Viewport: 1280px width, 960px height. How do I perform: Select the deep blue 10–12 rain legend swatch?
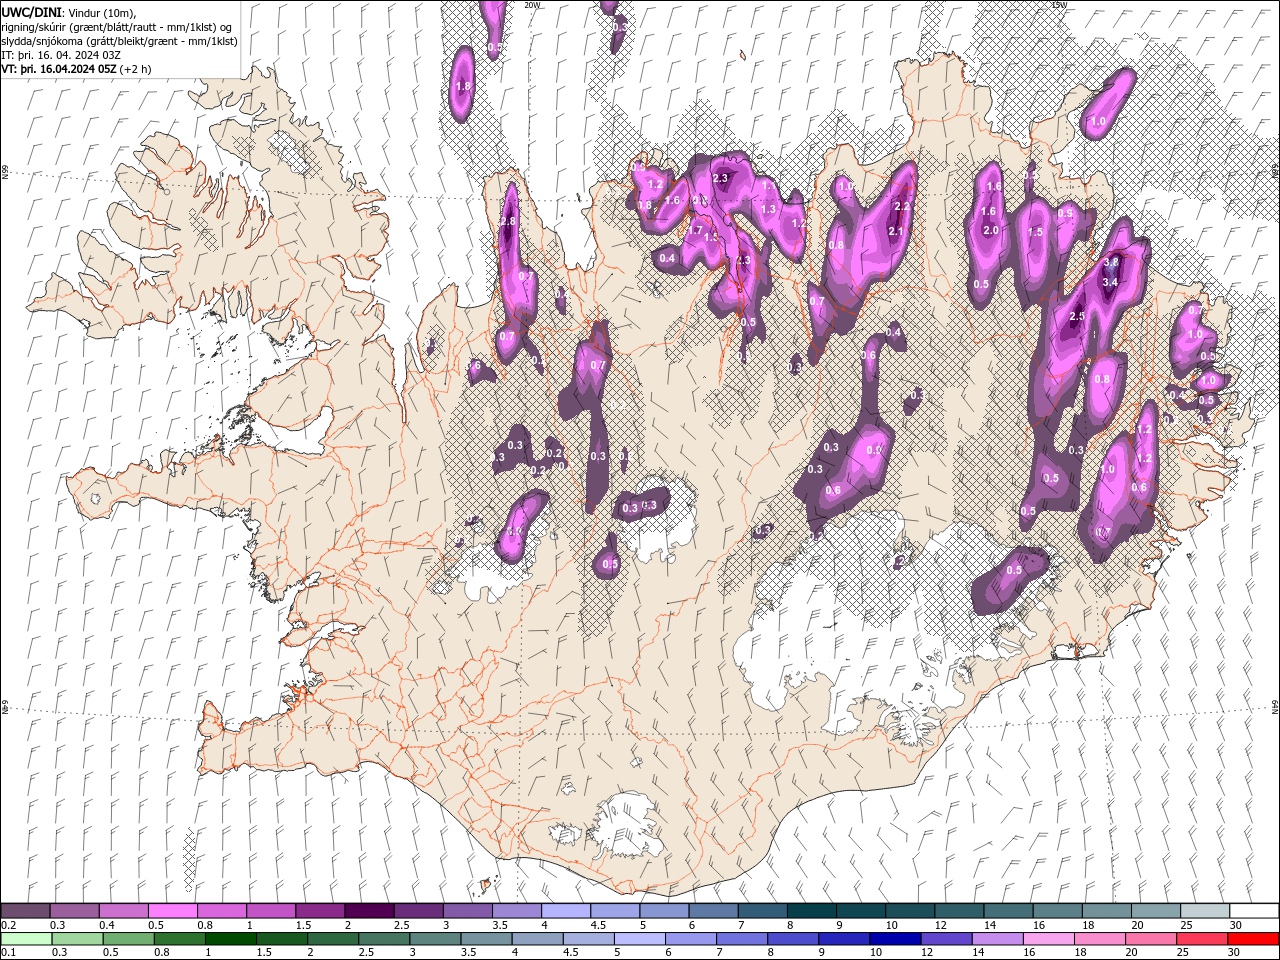click(x=895, y=939)
